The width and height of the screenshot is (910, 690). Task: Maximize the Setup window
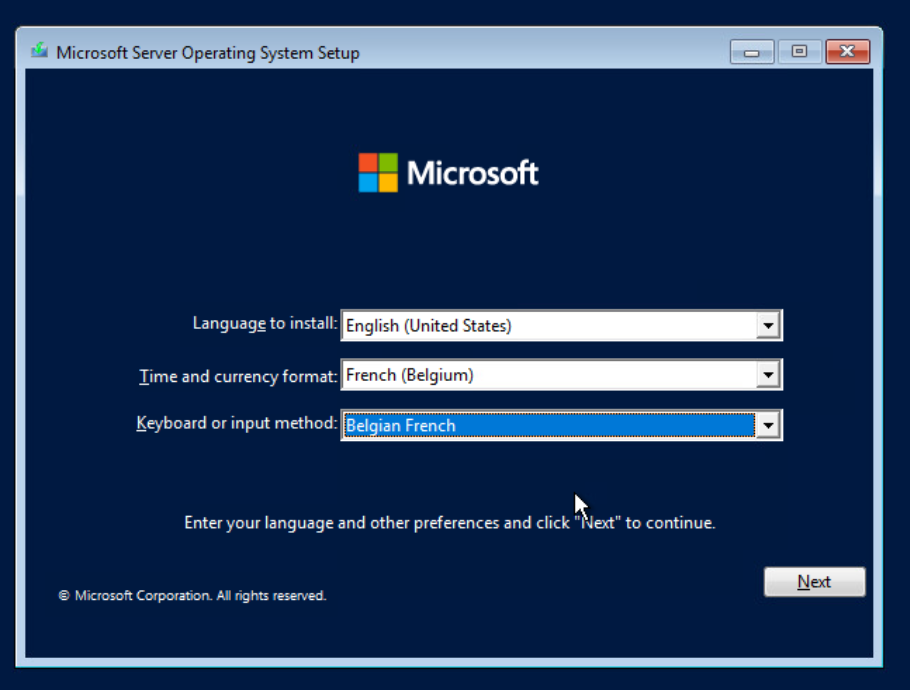(x=799, y=52)
